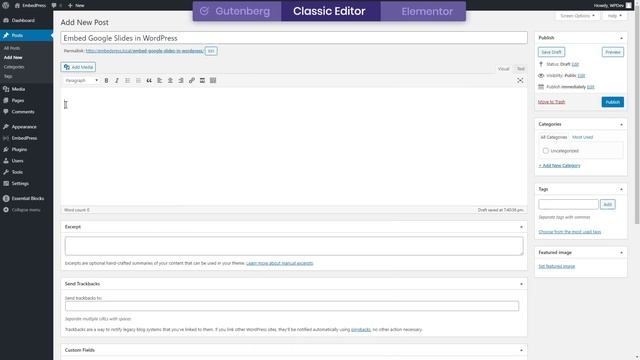This screenshot has height=360, width=640.
Task: Toggle bold formatting in editor toolbar
Action: click(107, 80)
